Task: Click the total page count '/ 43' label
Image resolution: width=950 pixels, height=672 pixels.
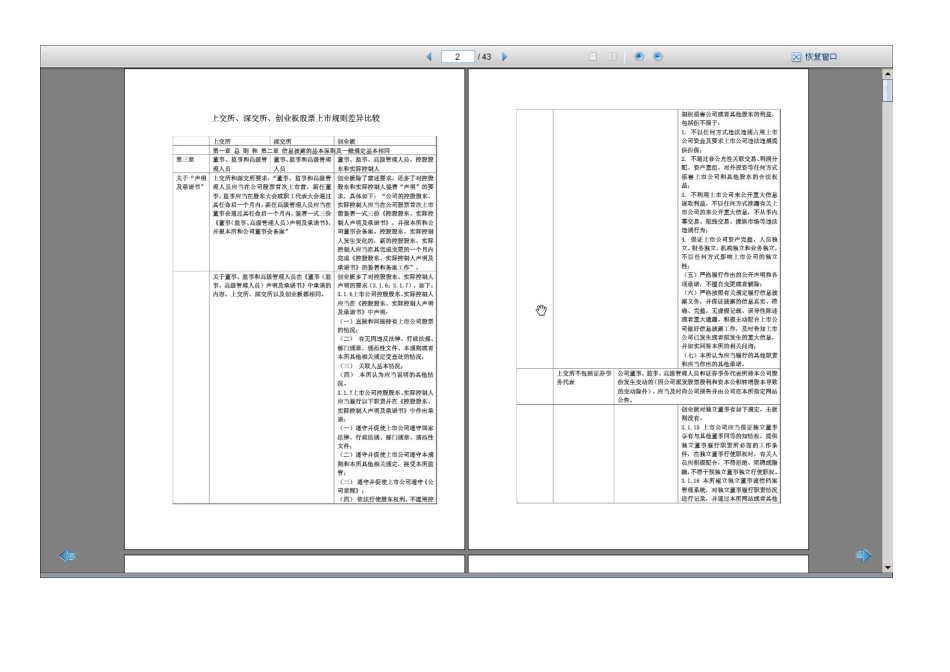Action: (485, 57)
